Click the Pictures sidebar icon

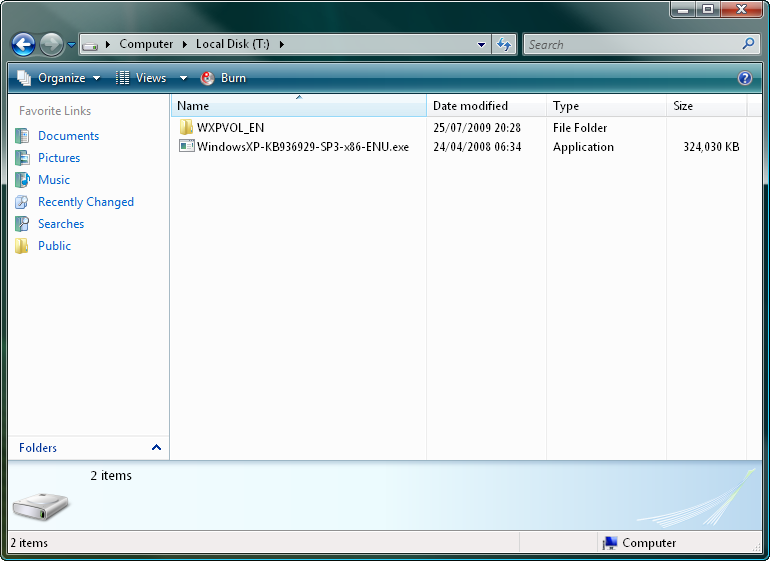click(x=22, y=158)
